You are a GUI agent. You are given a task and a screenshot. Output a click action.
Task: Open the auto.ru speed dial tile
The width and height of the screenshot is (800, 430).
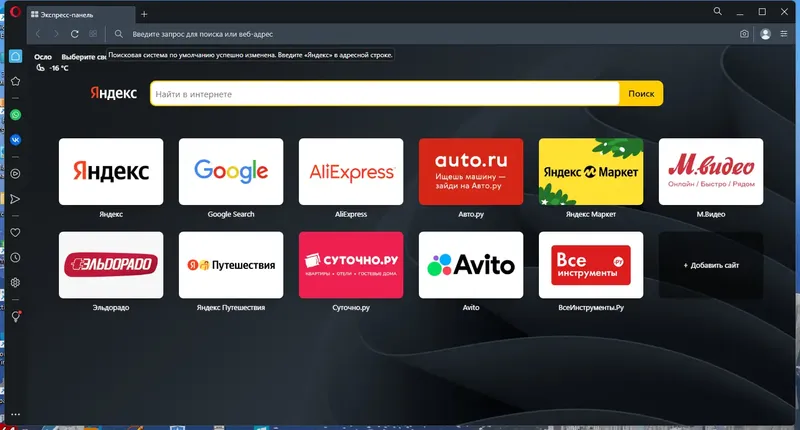tap(471, 171)
